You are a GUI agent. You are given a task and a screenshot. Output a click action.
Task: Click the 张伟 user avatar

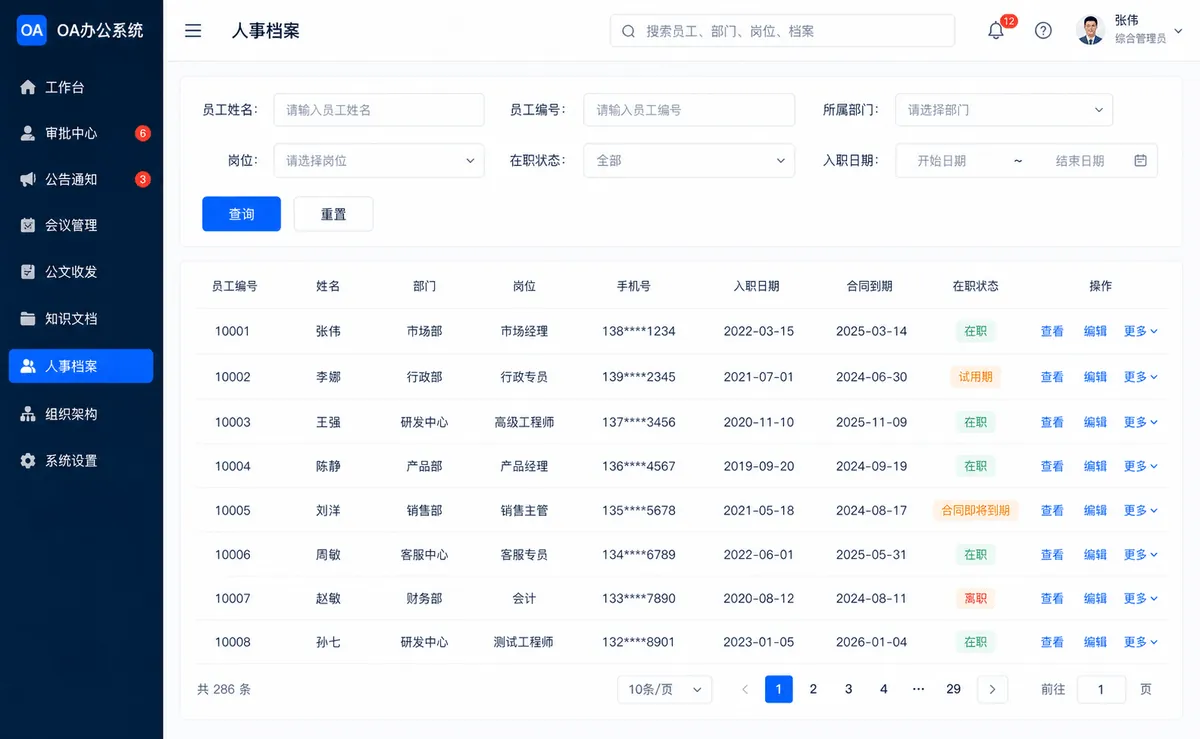pos(1090,31)
